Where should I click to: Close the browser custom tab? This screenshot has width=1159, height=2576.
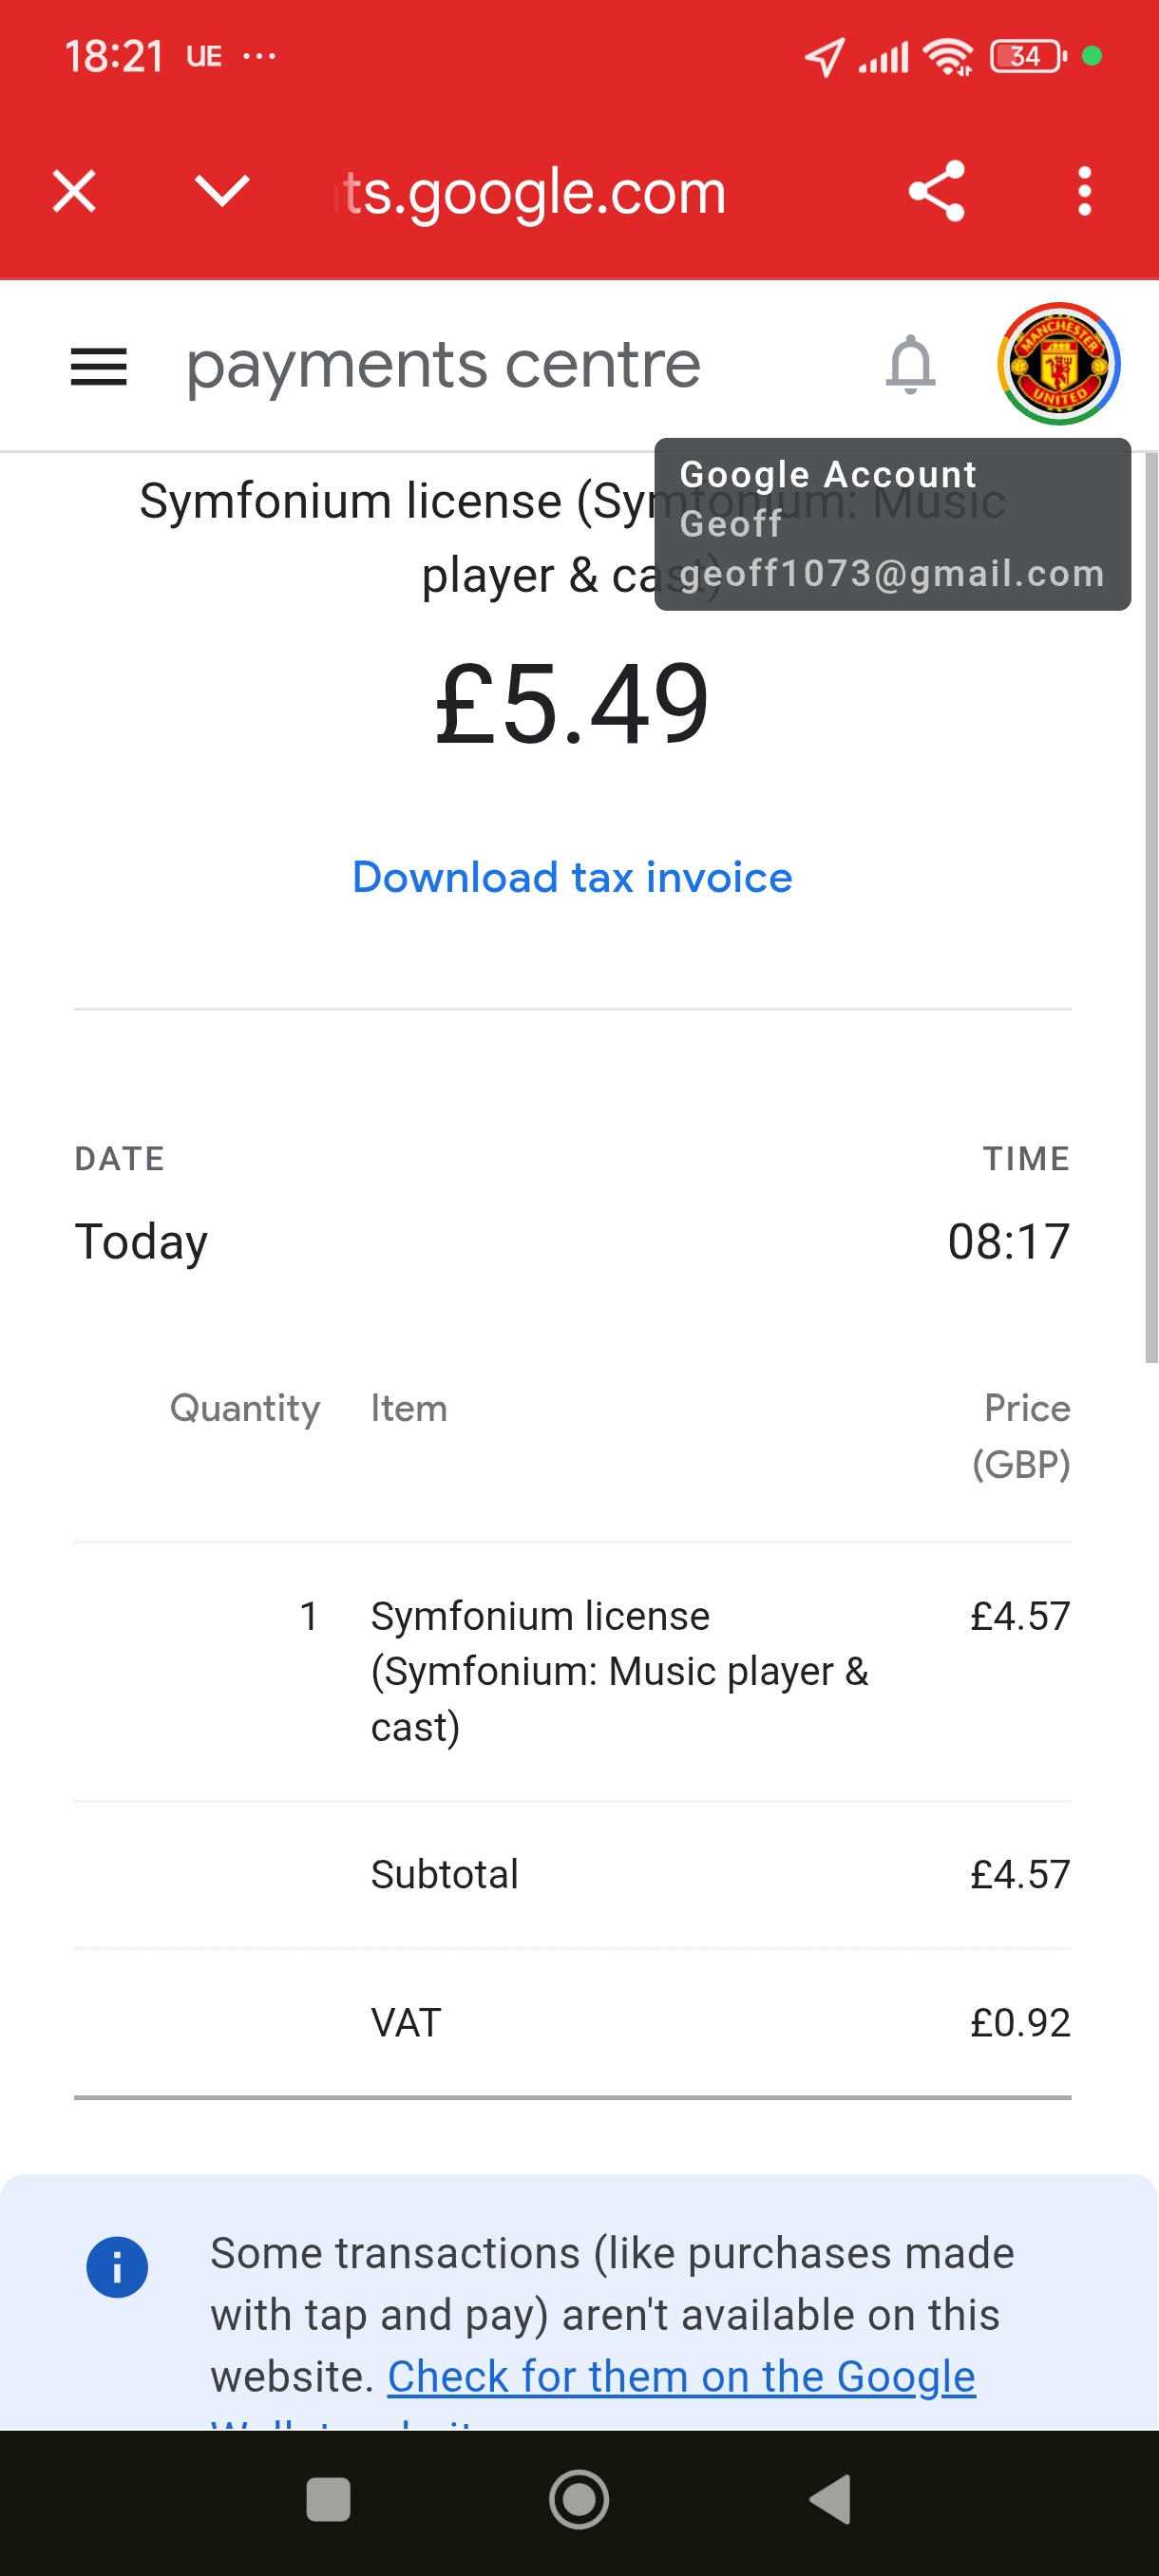click(x=74, y=191)
